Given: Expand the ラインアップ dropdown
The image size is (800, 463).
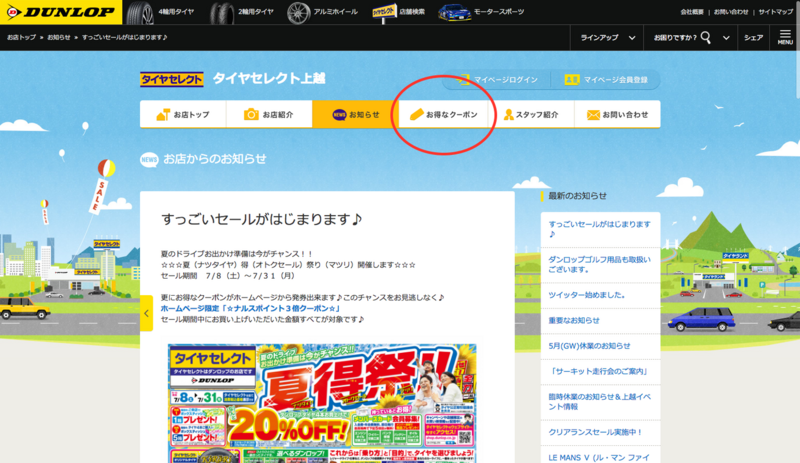Looking at the screenshot, I should pyautogui.click(x=608, y=38).
